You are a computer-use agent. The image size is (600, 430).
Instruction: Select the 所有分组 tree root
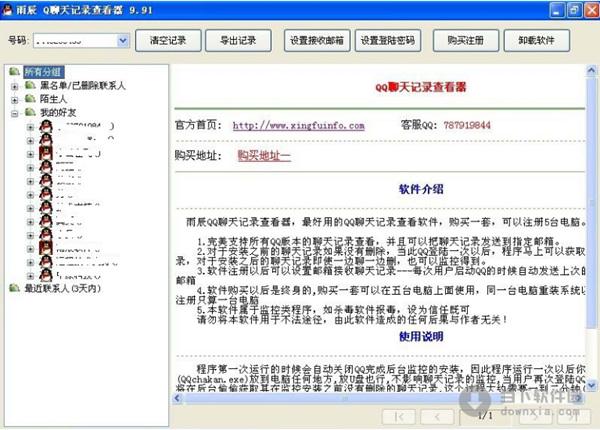pos(42,72)
